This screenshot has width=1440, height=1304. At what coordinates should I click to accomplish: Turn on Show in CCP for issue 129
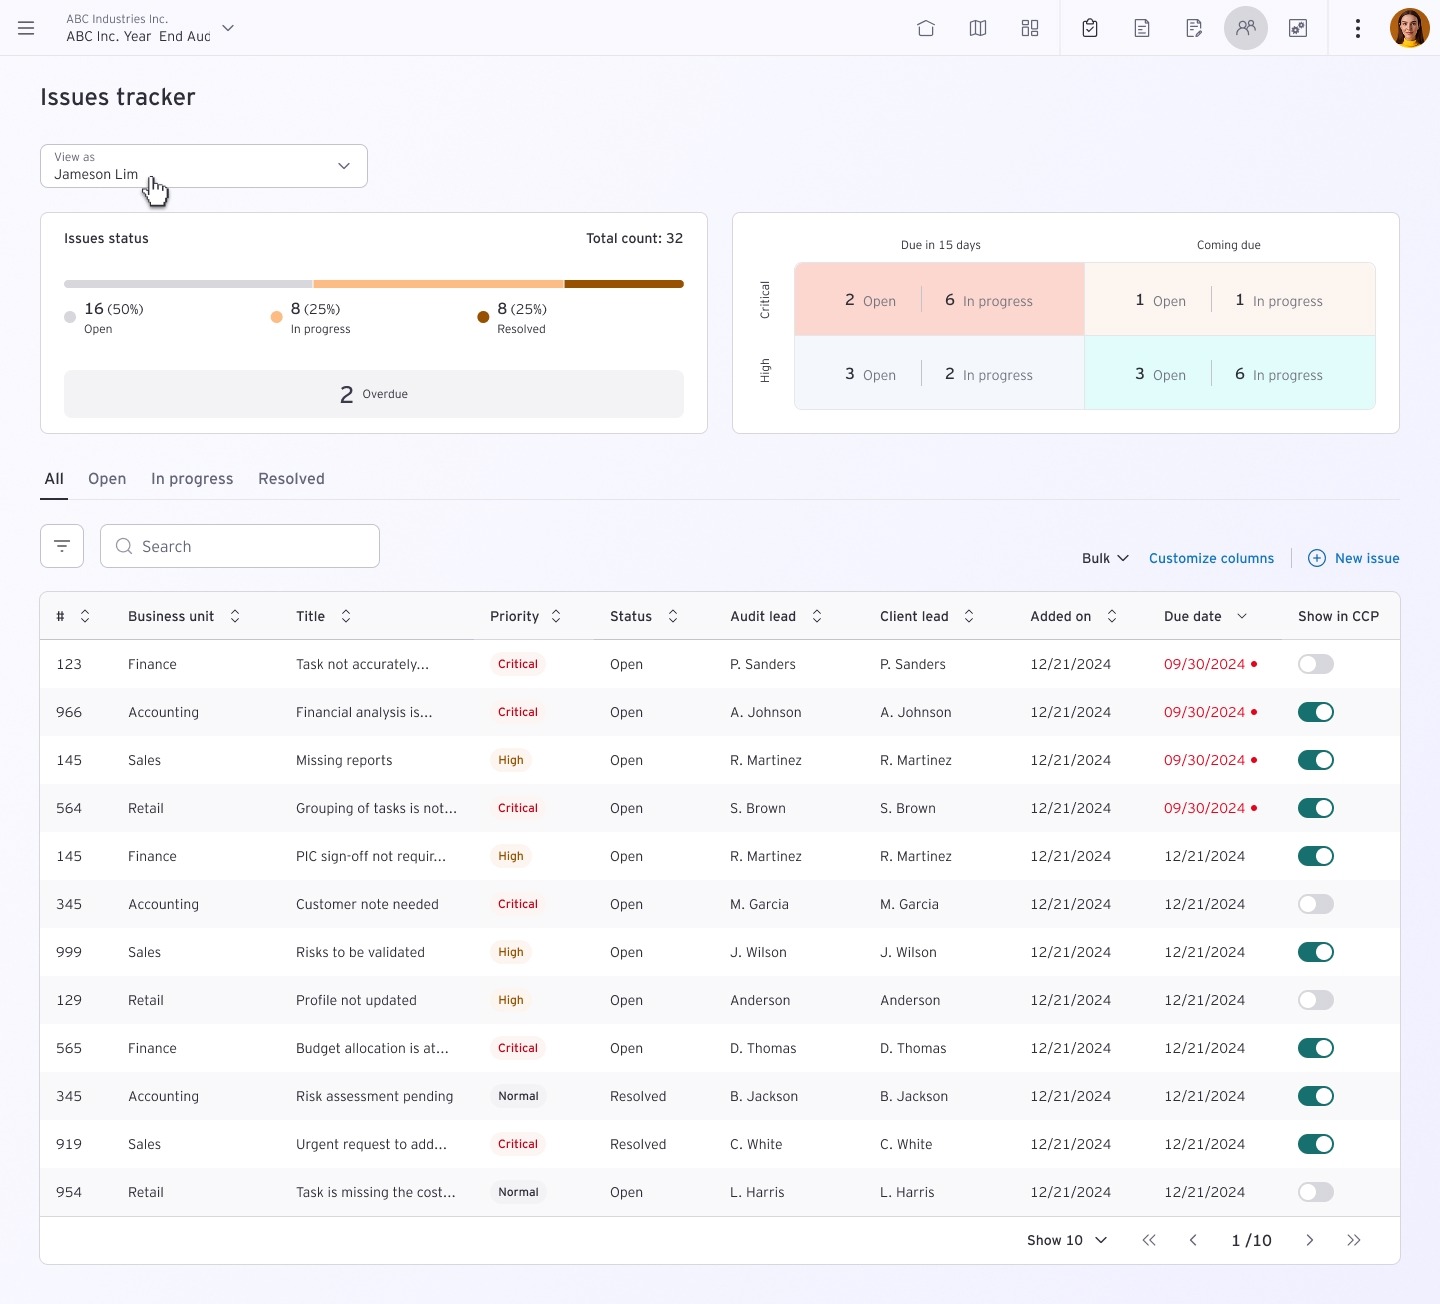click(x=1315, y=1000)
